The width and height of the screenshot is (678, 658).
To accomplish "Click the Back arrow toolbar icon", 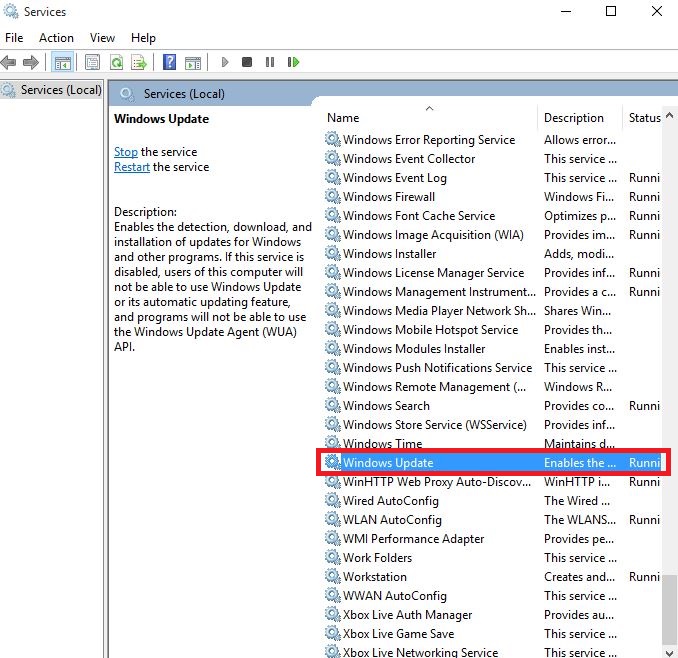I will (x=9, y=63).
